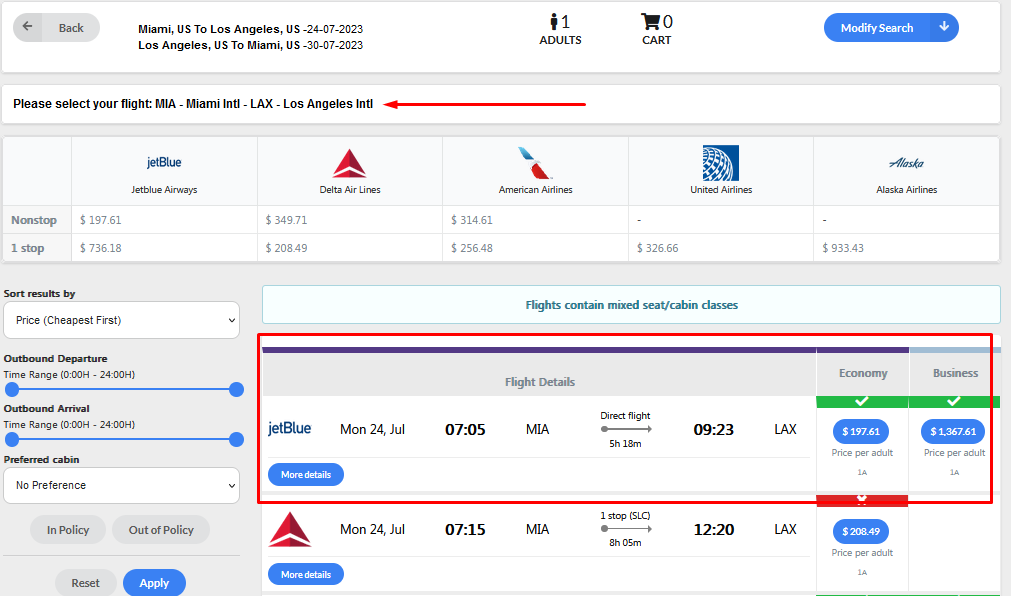Screen dimensions: 1011x596
Task: Show more details for Delta flight
Action: 306,574
